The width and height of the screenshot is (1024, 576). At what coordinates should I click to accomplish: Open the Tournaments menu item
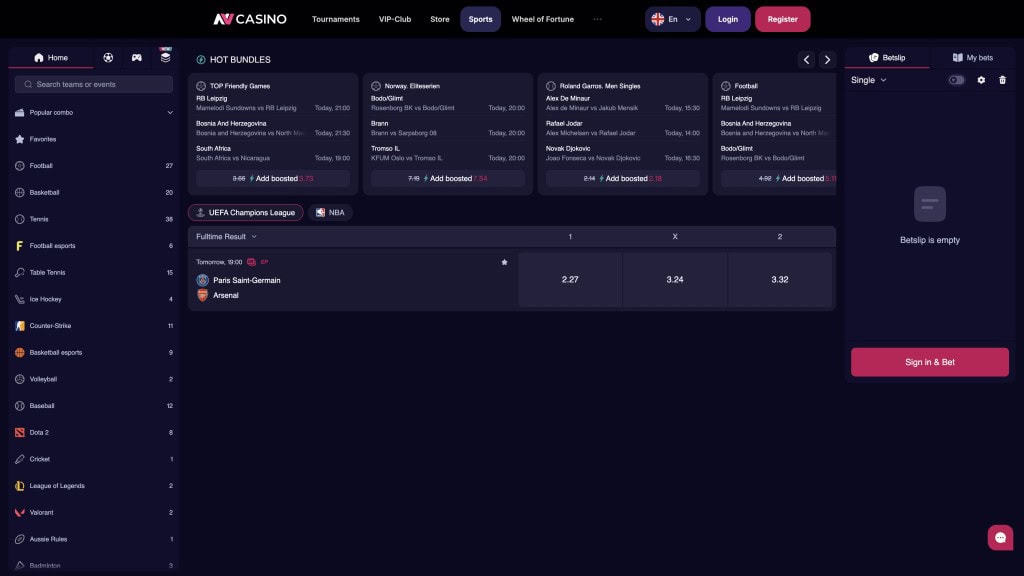click(x=336, y=19)
